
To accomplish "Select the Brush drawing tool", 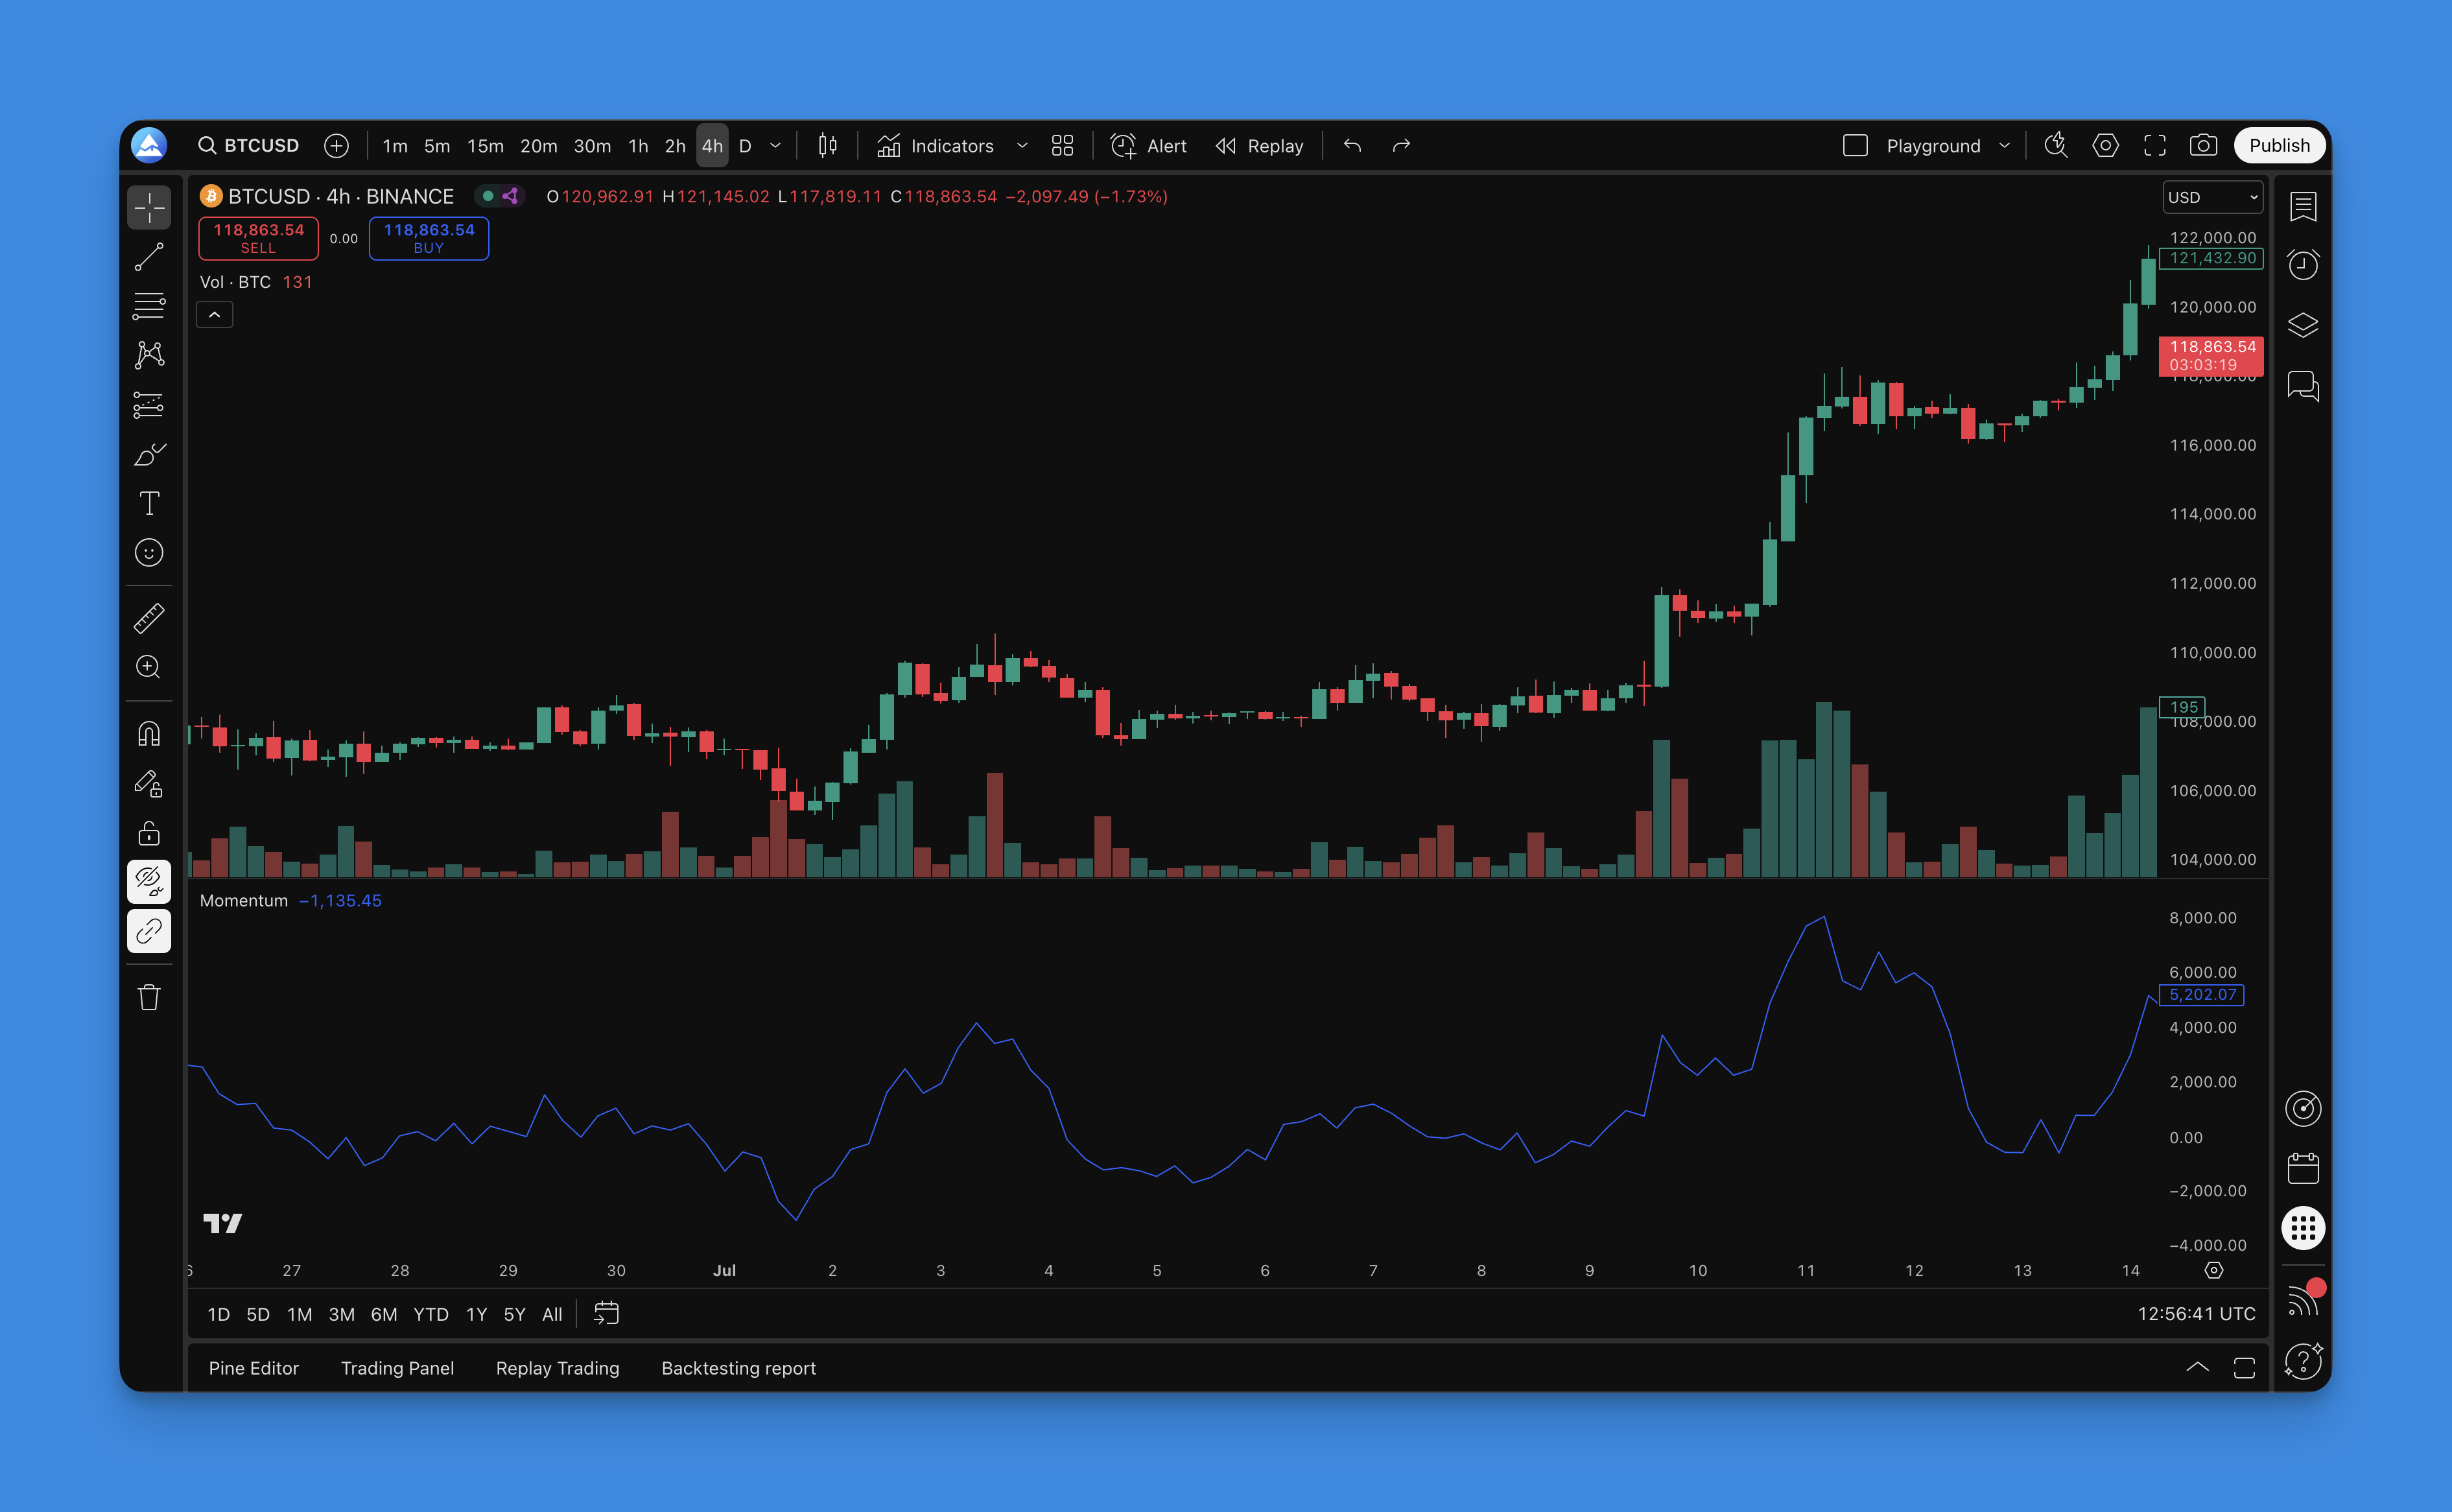I will pos(148,455).
